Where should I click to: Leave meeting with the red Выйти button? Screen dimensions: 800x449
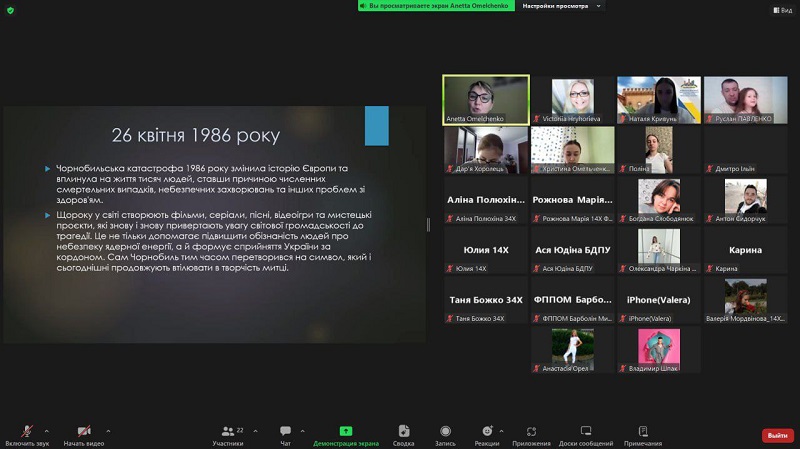tap(777, 435)
